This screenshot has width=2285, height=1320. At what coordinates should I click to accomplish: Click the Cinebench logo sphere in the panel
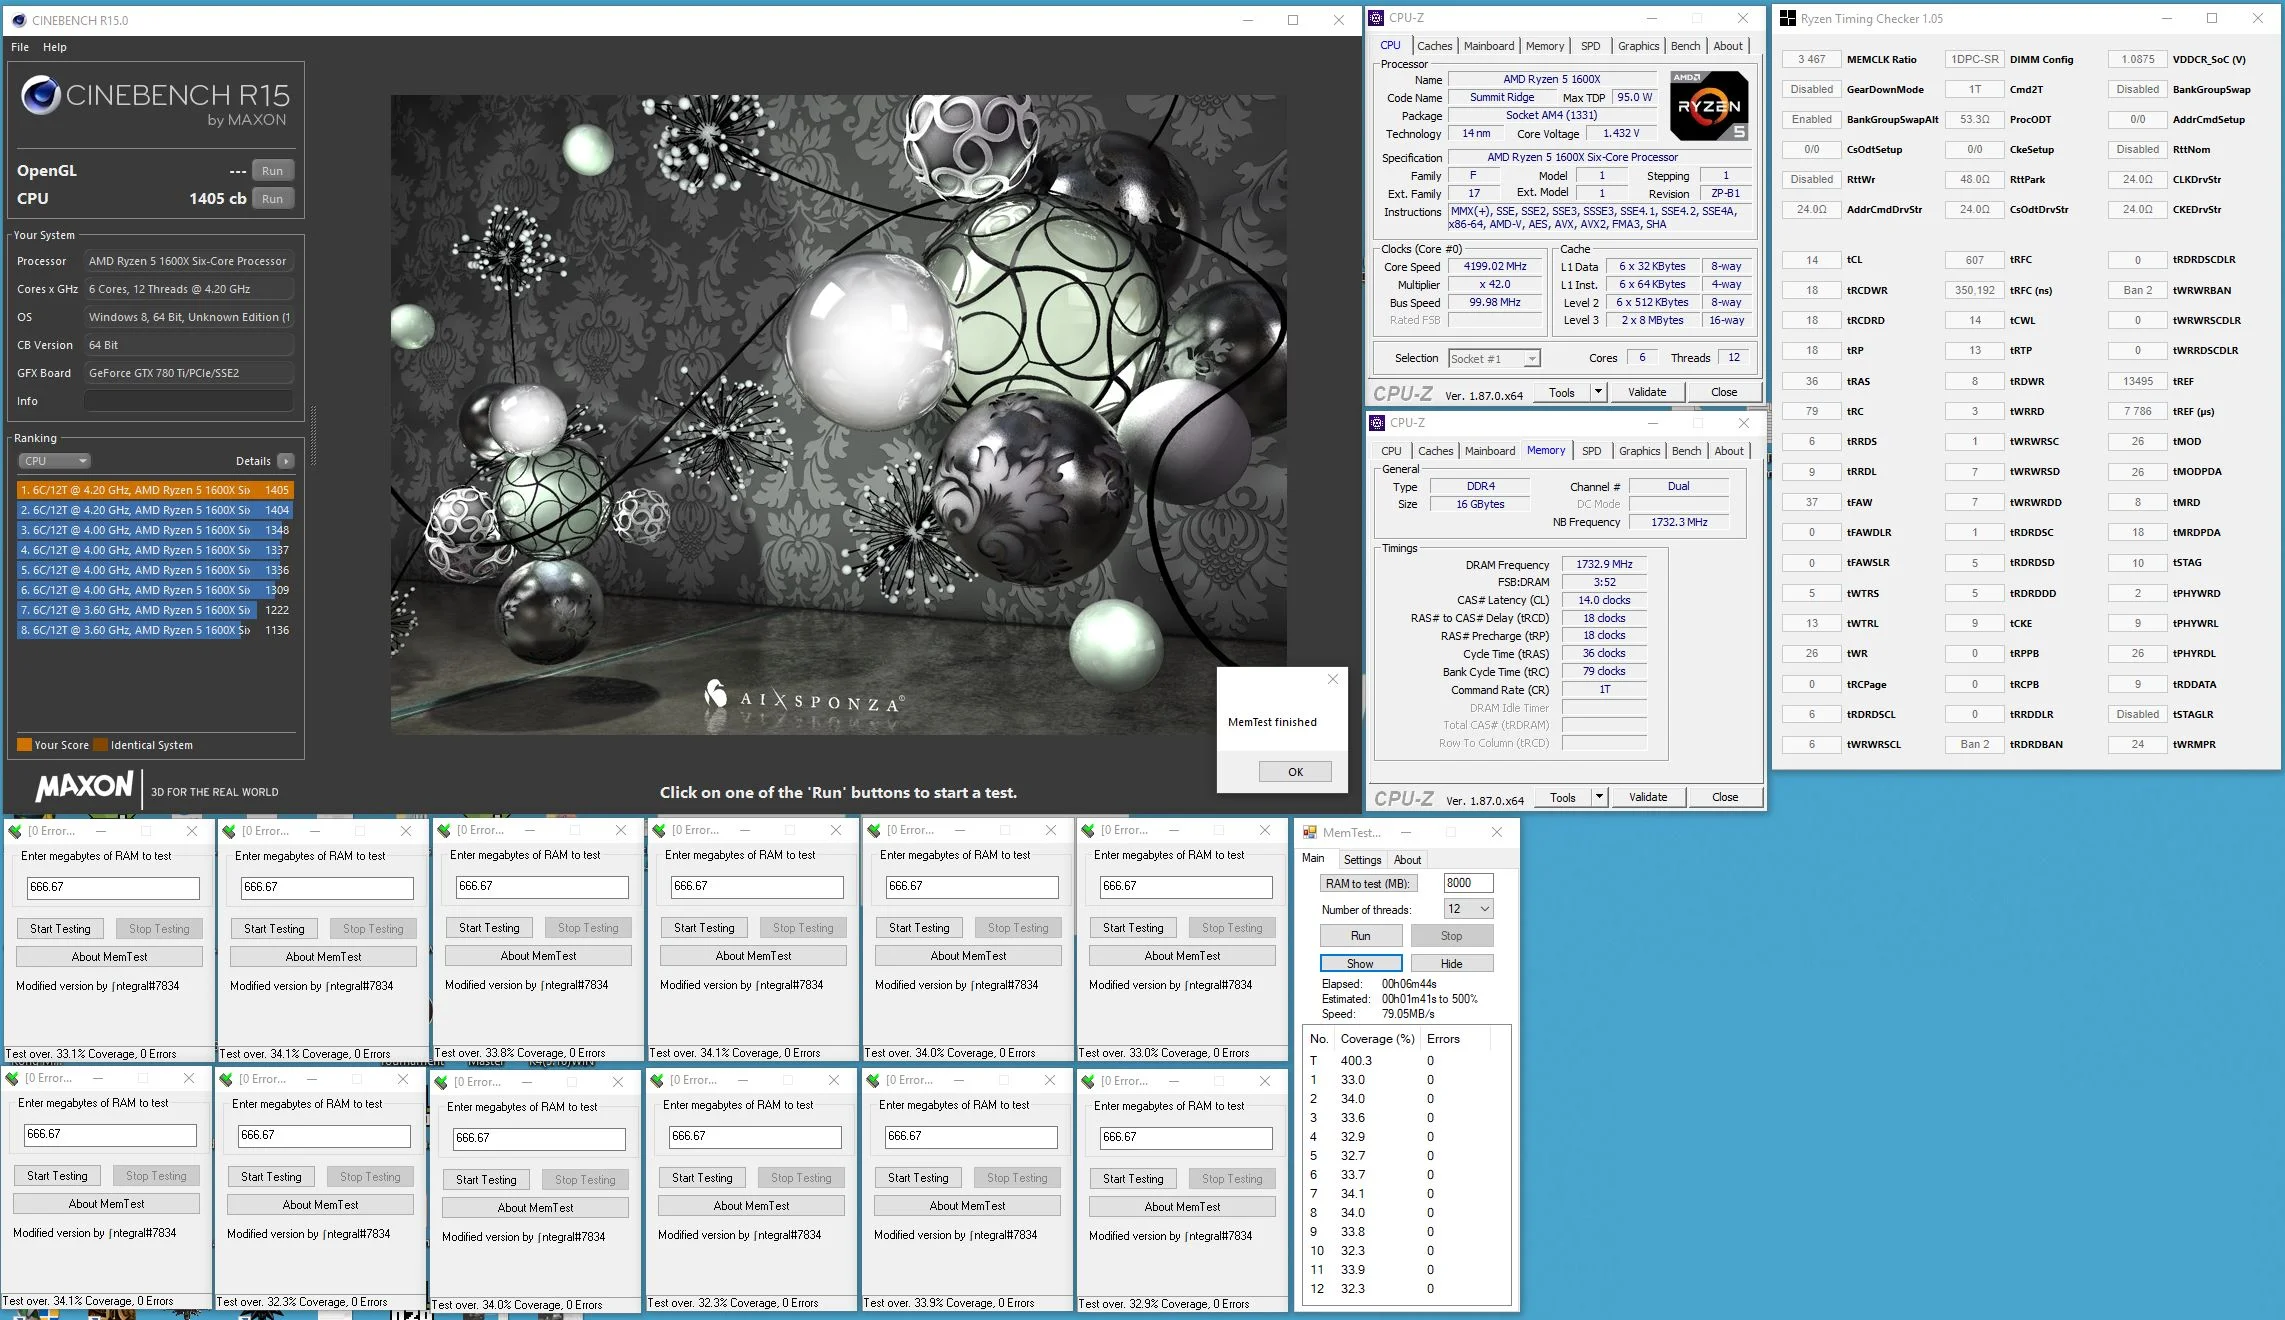tap(41, 95)
